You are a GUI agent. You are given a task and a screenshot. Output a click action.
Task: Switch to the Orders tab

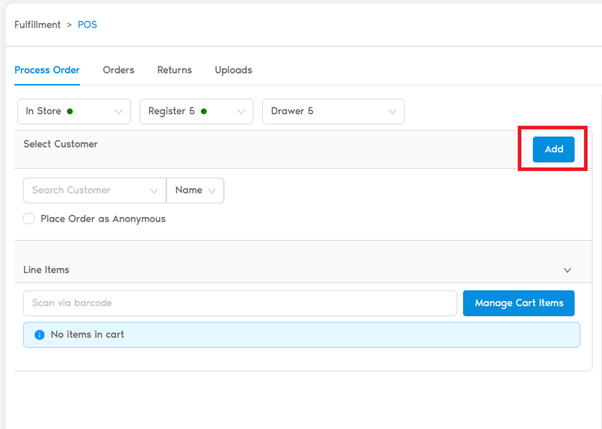(118, 70)
